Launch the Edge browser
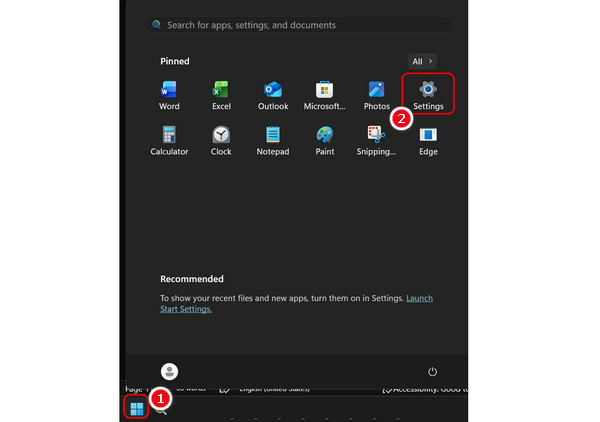This screenshot has width=600, height=422. pos(428,140)
